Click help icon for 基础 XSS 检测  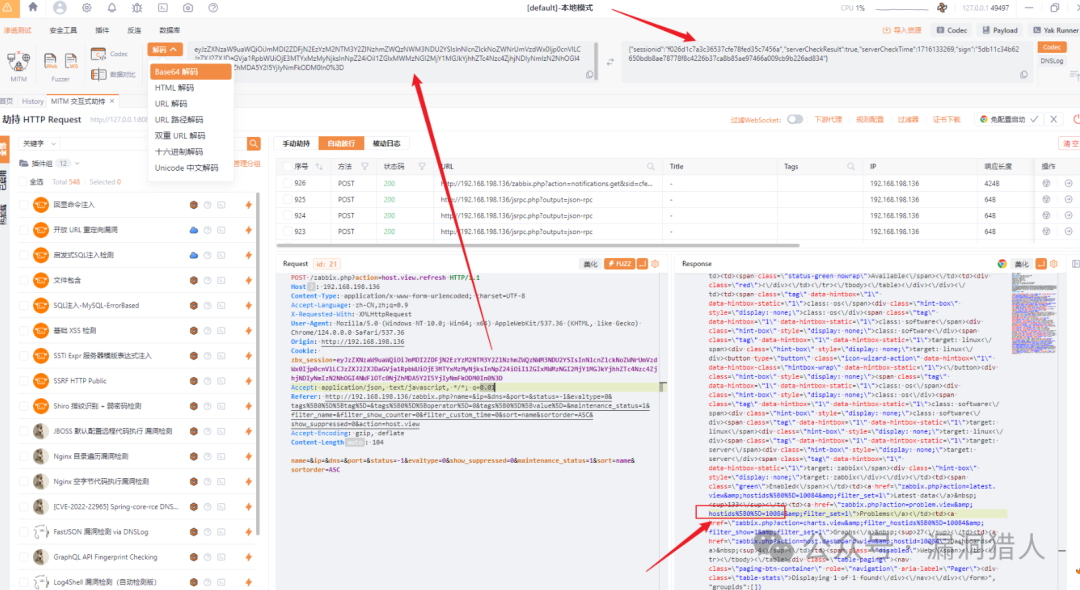(x=207, y=330)
